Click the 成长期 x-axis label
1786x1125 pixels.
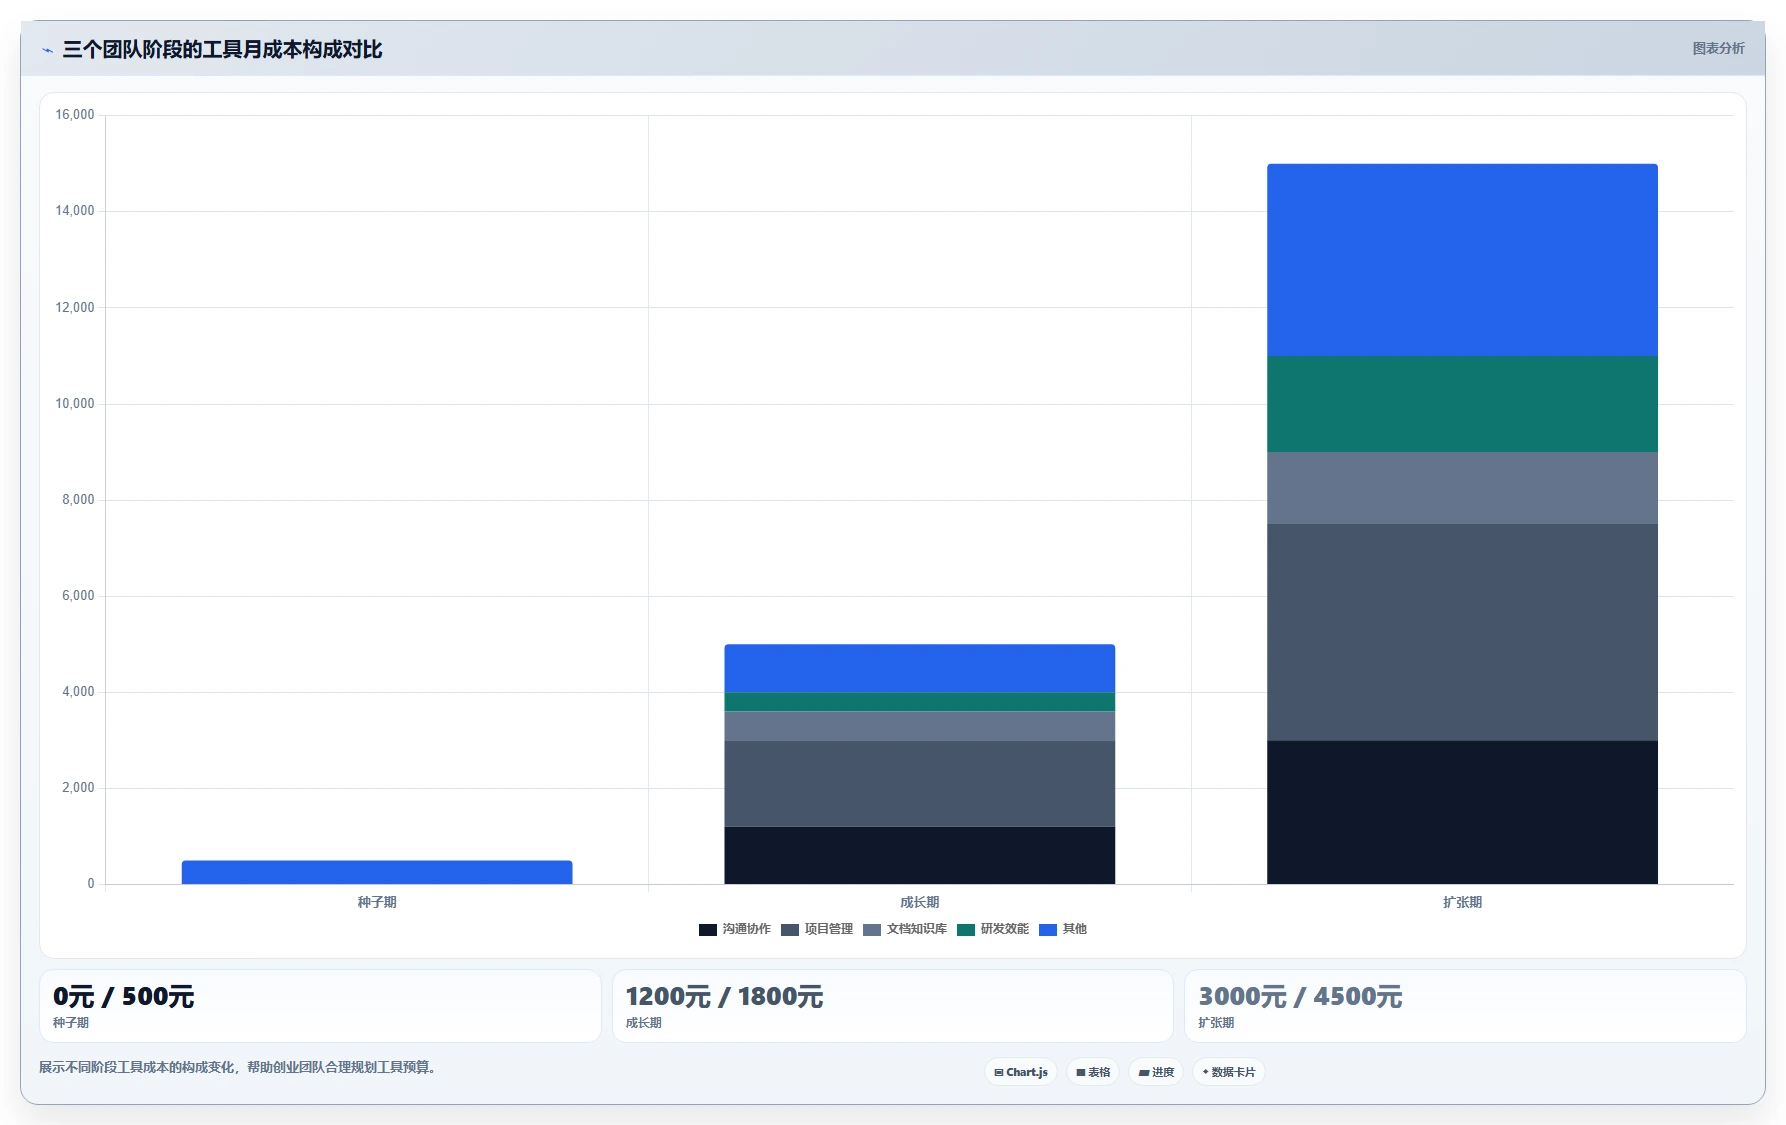(920, 902)
